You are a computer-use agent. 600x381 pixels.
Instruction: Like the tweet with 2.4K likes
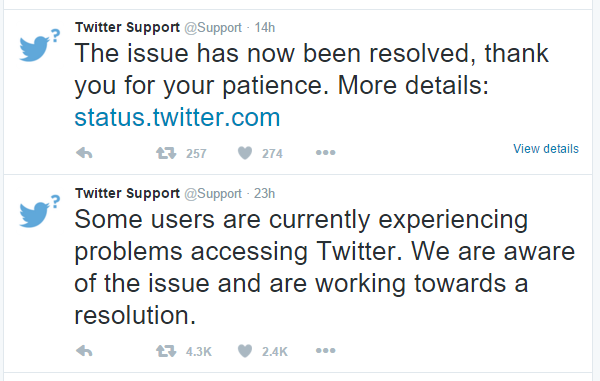click(245, 350)
